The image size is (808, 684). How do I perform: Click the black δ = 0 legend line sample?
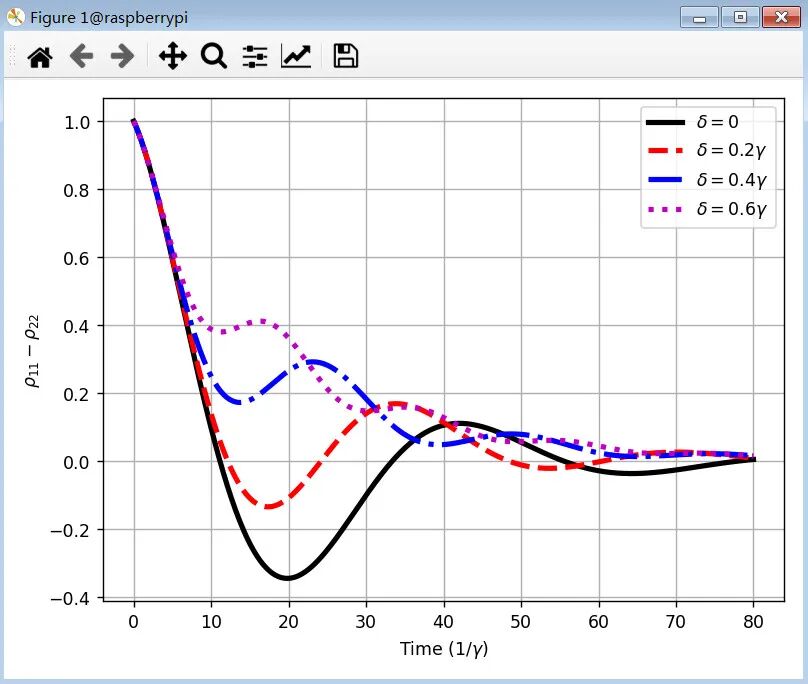click(665, 122)
